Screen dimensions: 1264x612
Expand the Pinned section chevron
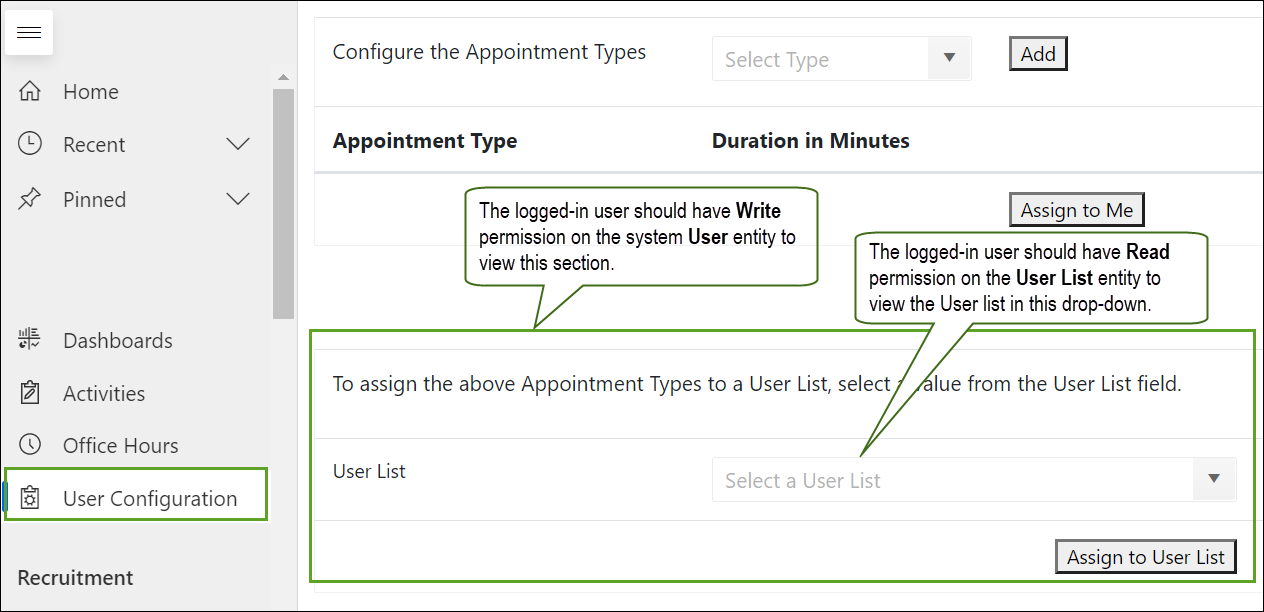pos(238,199)
